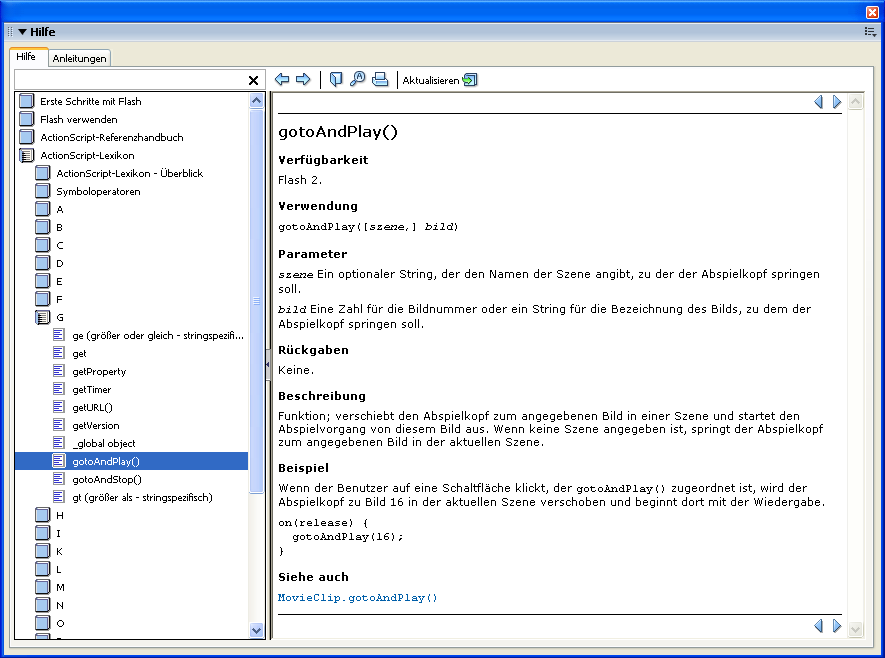The width and height of the screenshot is (885, 658).
Task: Navigate back using the blue left arrow
Action: (283, 79)
